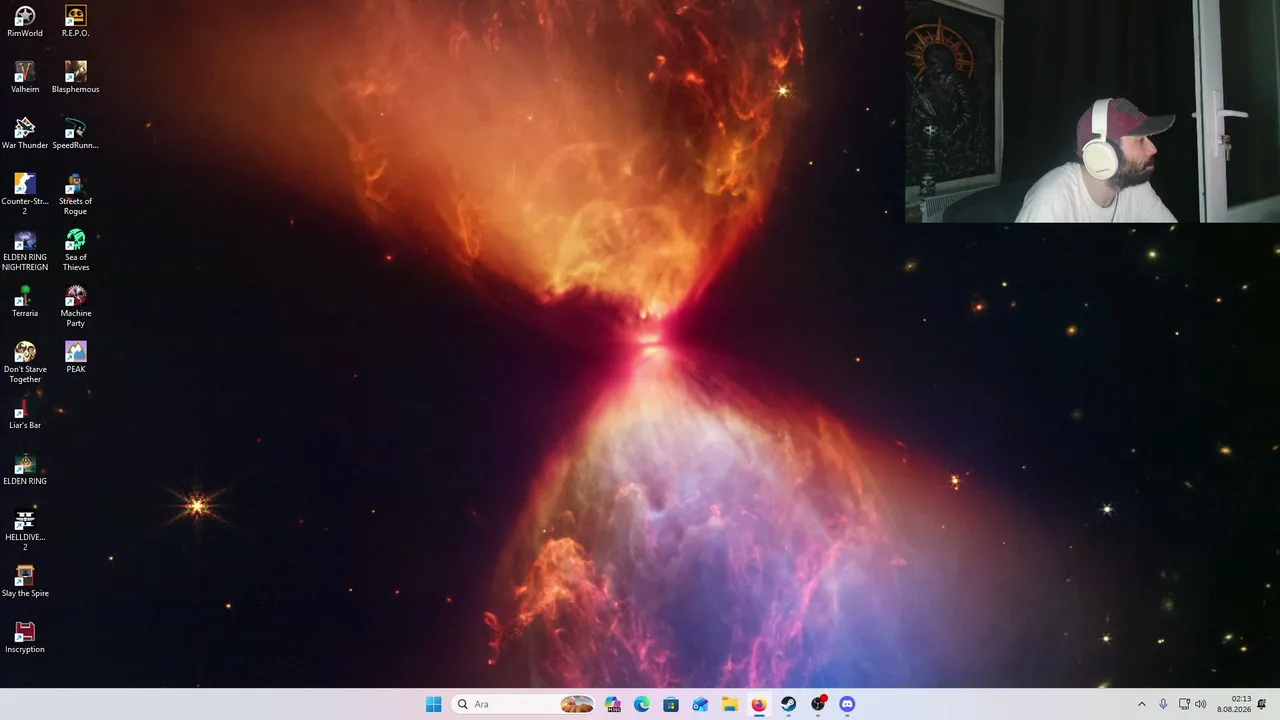Select the Liar's Bar desktop icon
This screenshot has height=720, width=1280.
pyautogui.click(x=25, y=413)
